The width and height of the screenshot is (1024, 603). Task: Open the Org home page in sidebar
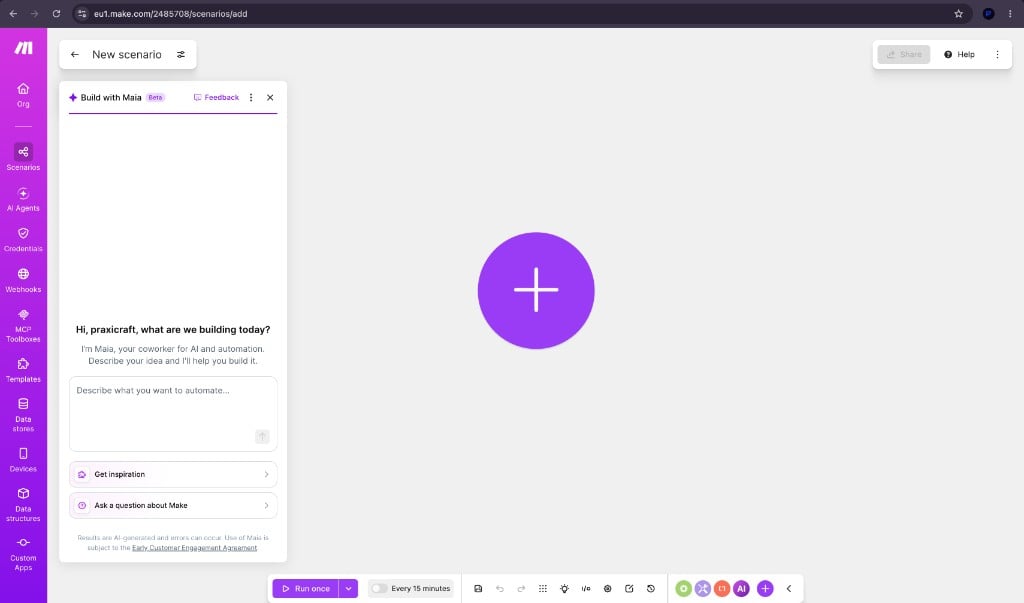click(x=23, y=95)
